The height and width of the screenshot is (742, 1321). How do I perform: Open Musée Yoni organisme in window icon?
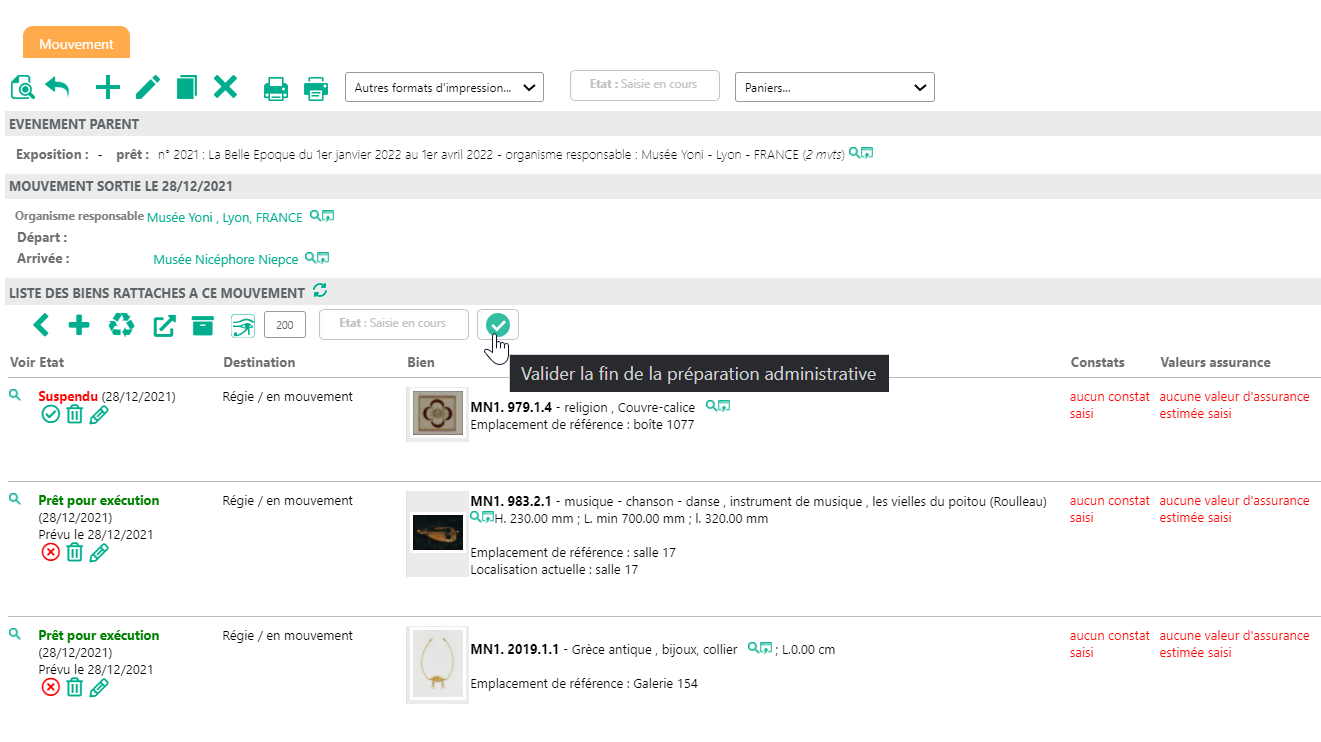[x=328, y=215]
